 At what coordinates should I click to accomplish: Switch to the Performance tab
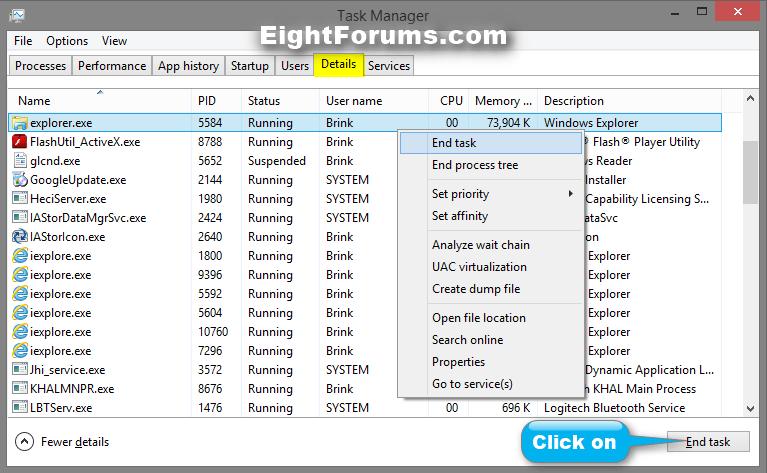[x=112, y=66]
